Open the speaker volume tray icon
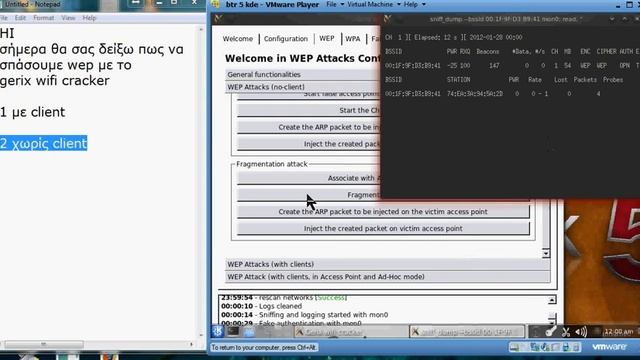640x360 pixels. [581, 331]
